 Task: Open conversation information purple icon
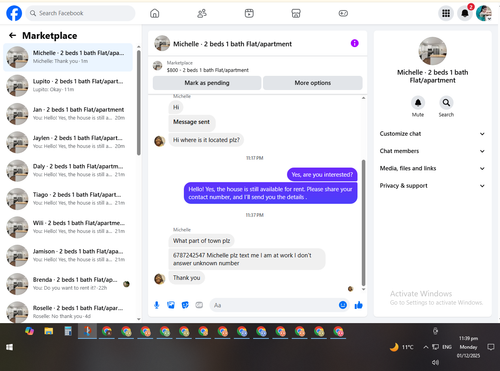pyautogui.click(x=355, y=43)
